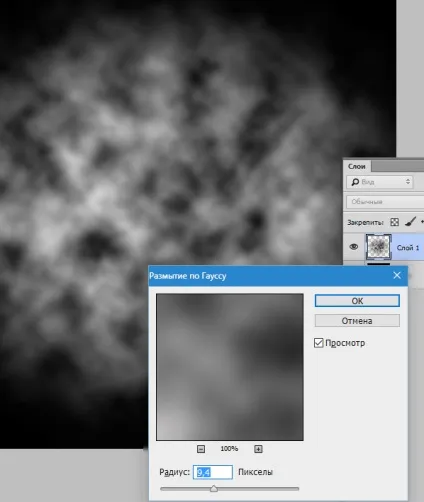The image size is (424, 502).
Task: Toggle the Просмотр preview checkbox
Action: pyautogui.click(x=319, y=343)
